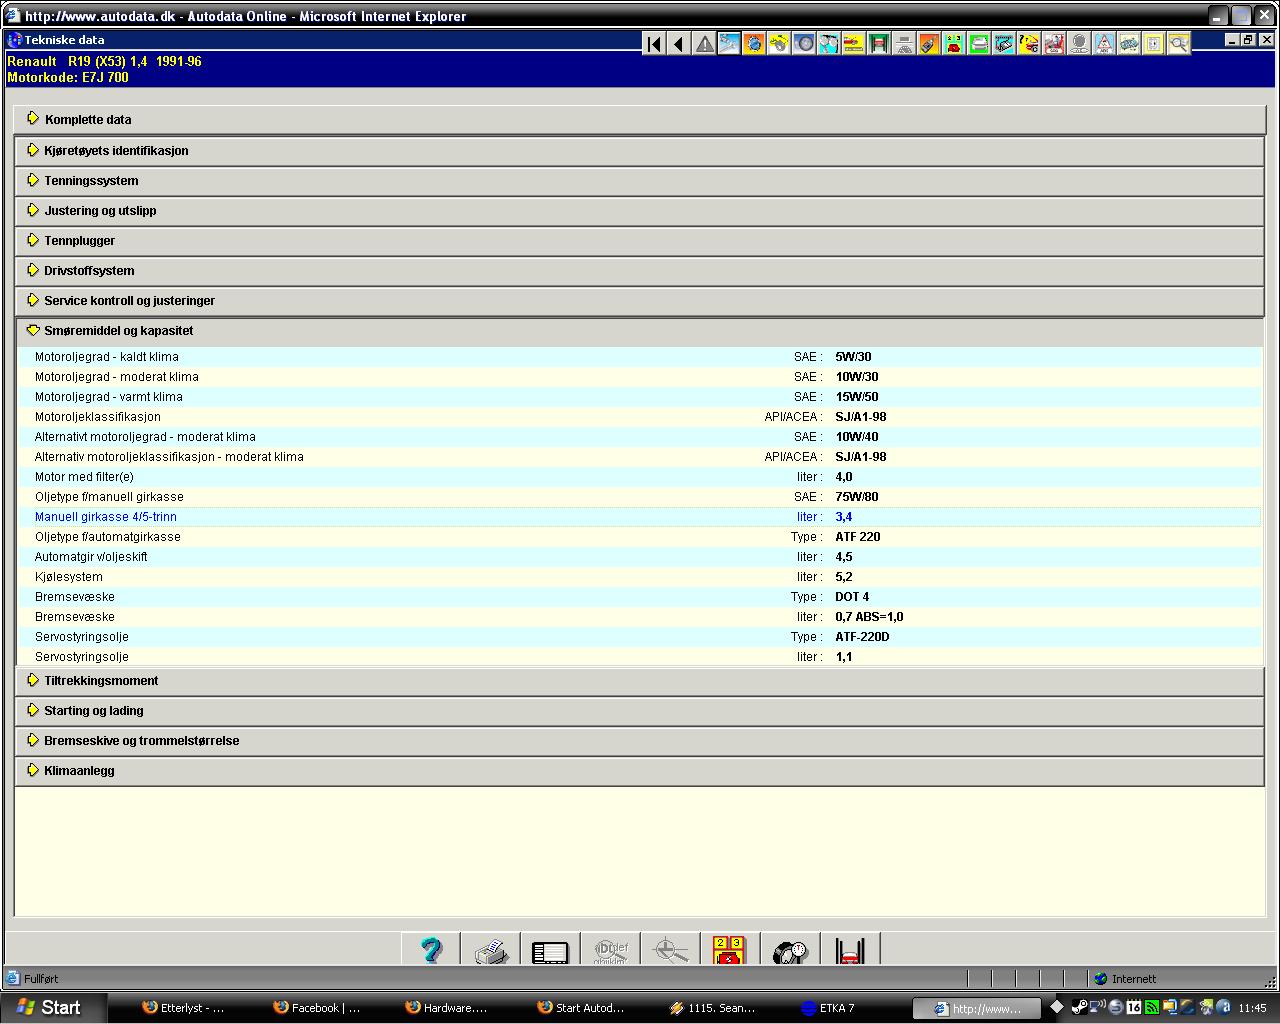Image resolution: width=1280 pixels, height=1024 pixels.
Task: Expand the Tennplugger section
Action: 640,240
